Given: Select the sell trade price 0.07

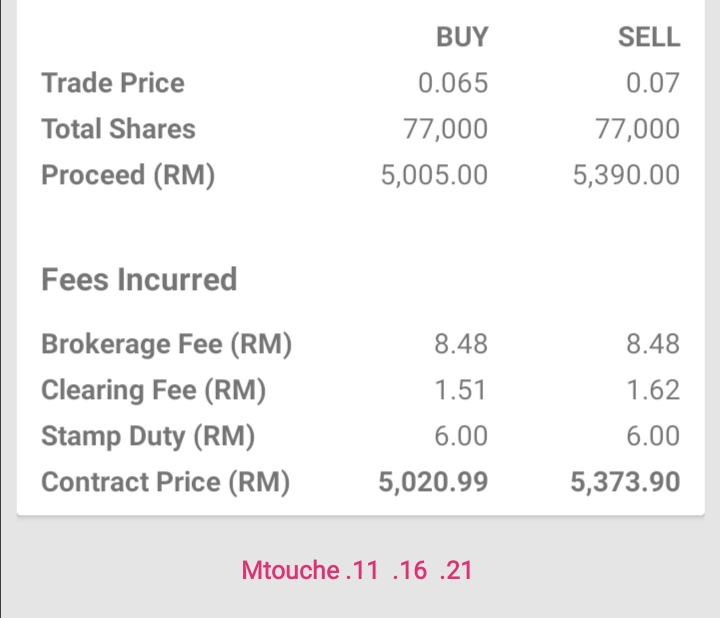Looking at the screenshot, I should [652, 83].
